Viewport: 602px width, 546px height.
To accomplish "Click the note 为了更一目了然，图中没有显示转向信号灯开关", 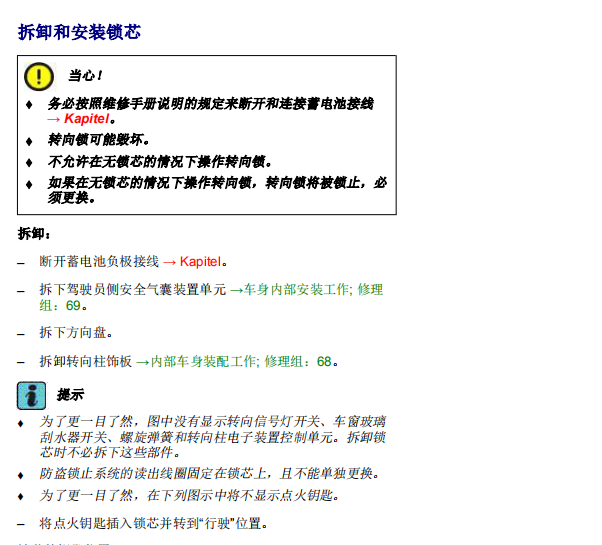I will point(213,437).
